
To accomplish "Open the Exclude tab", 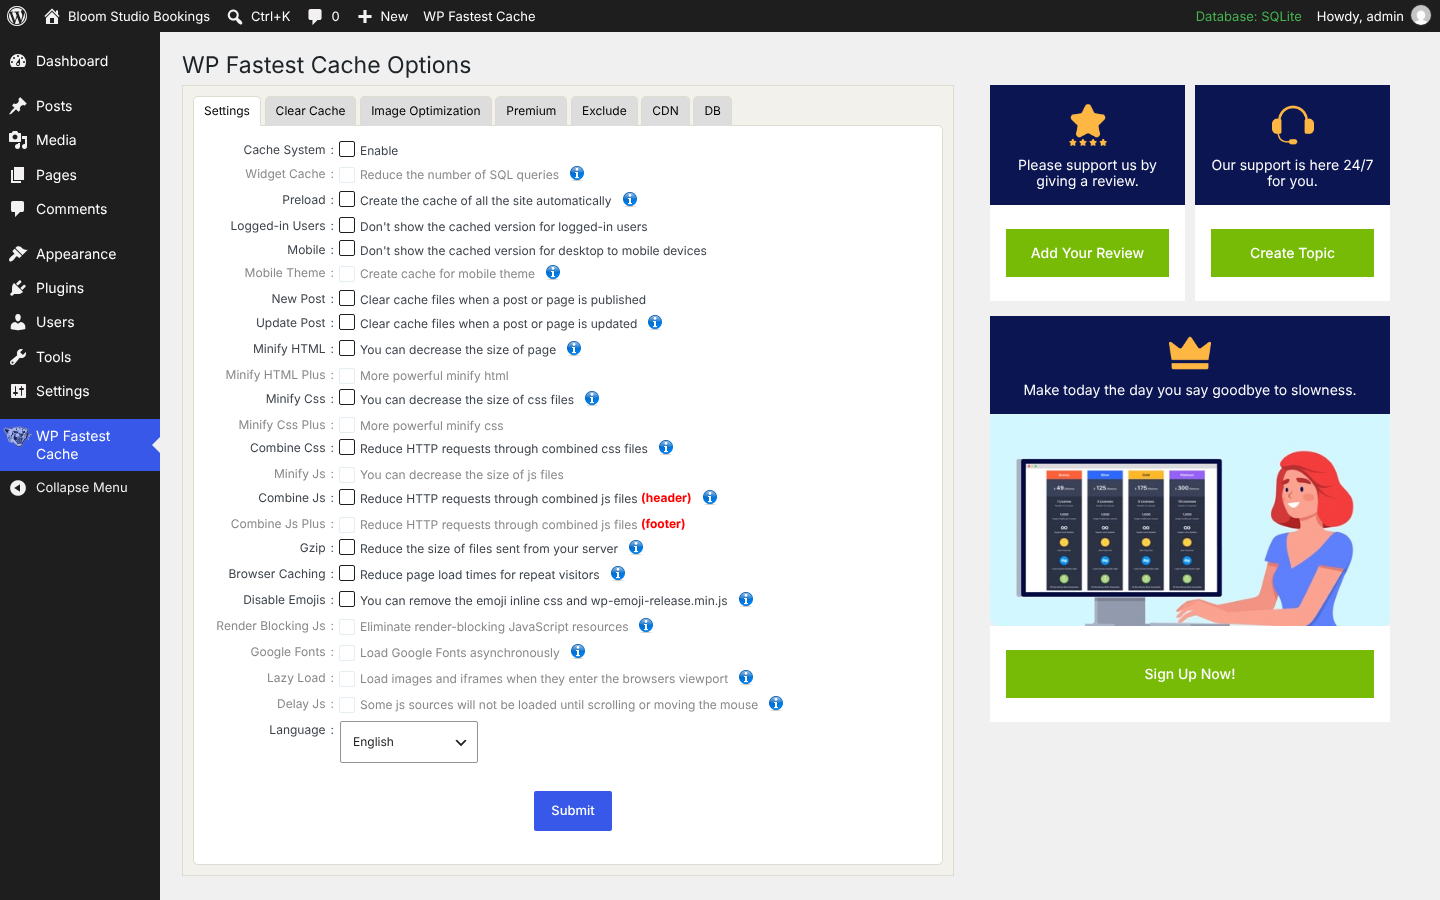I will pos(604,111).
